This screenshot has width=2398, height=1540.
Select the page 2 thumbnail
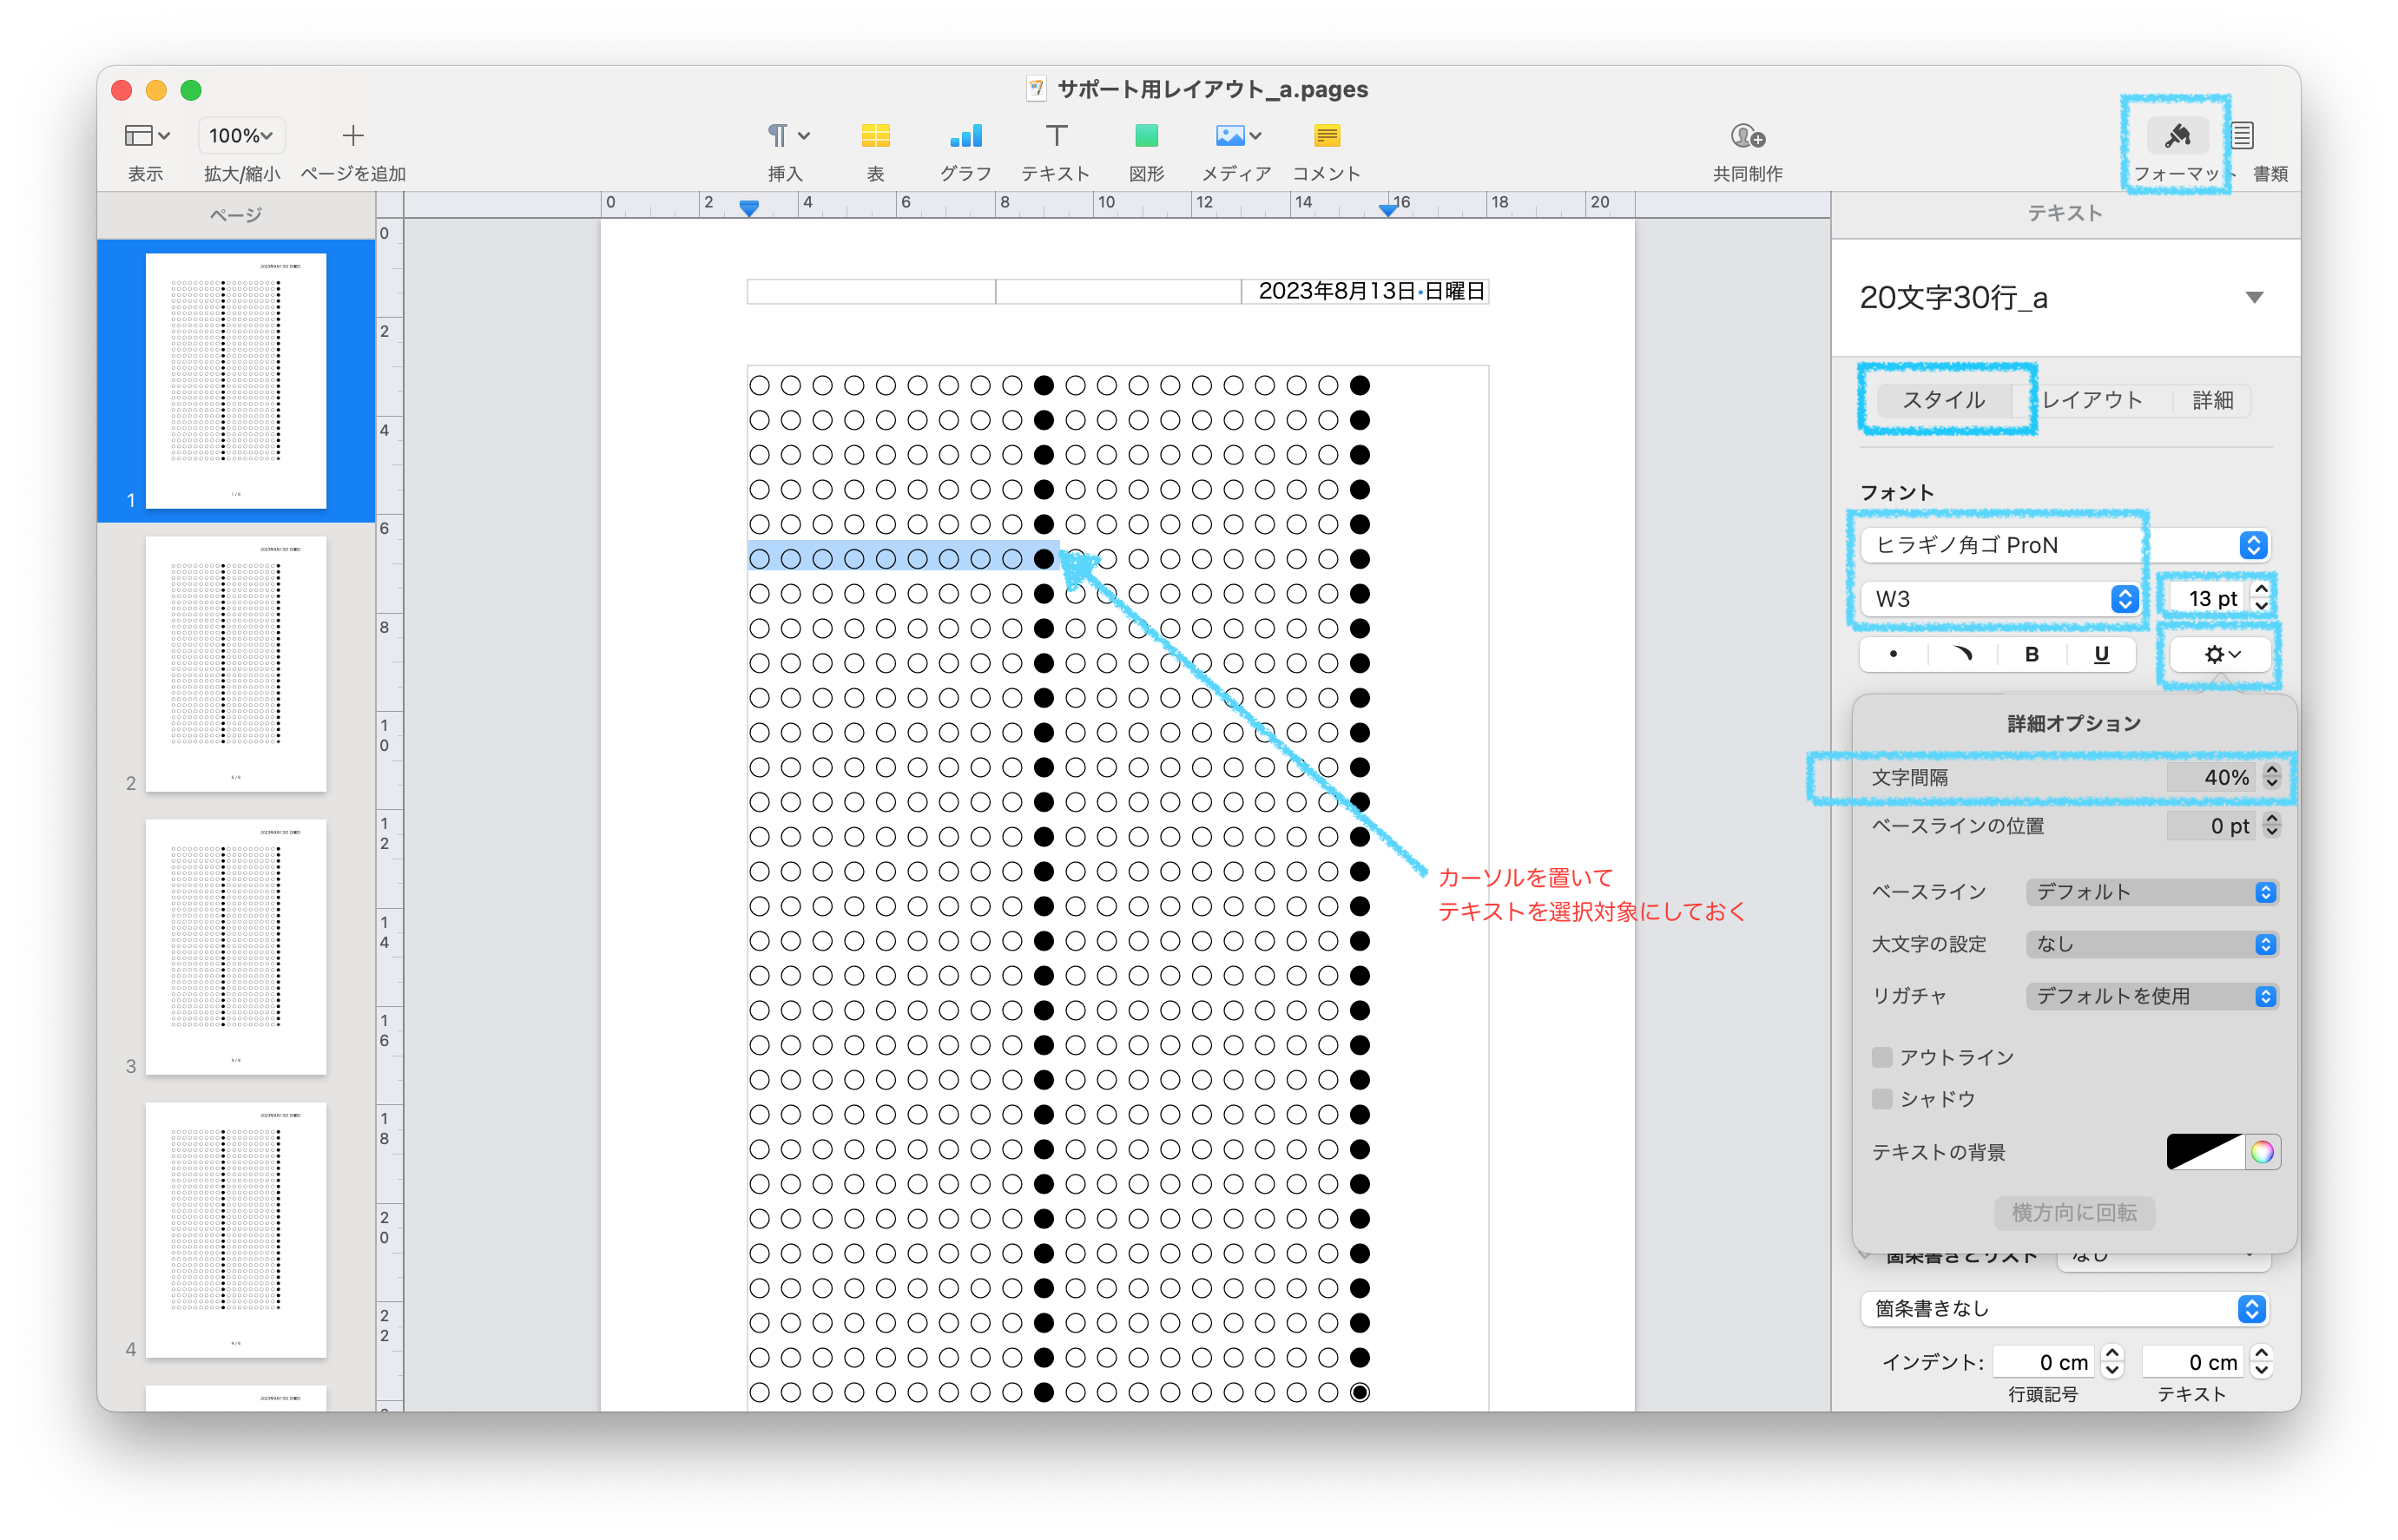(x=236, y=664)
